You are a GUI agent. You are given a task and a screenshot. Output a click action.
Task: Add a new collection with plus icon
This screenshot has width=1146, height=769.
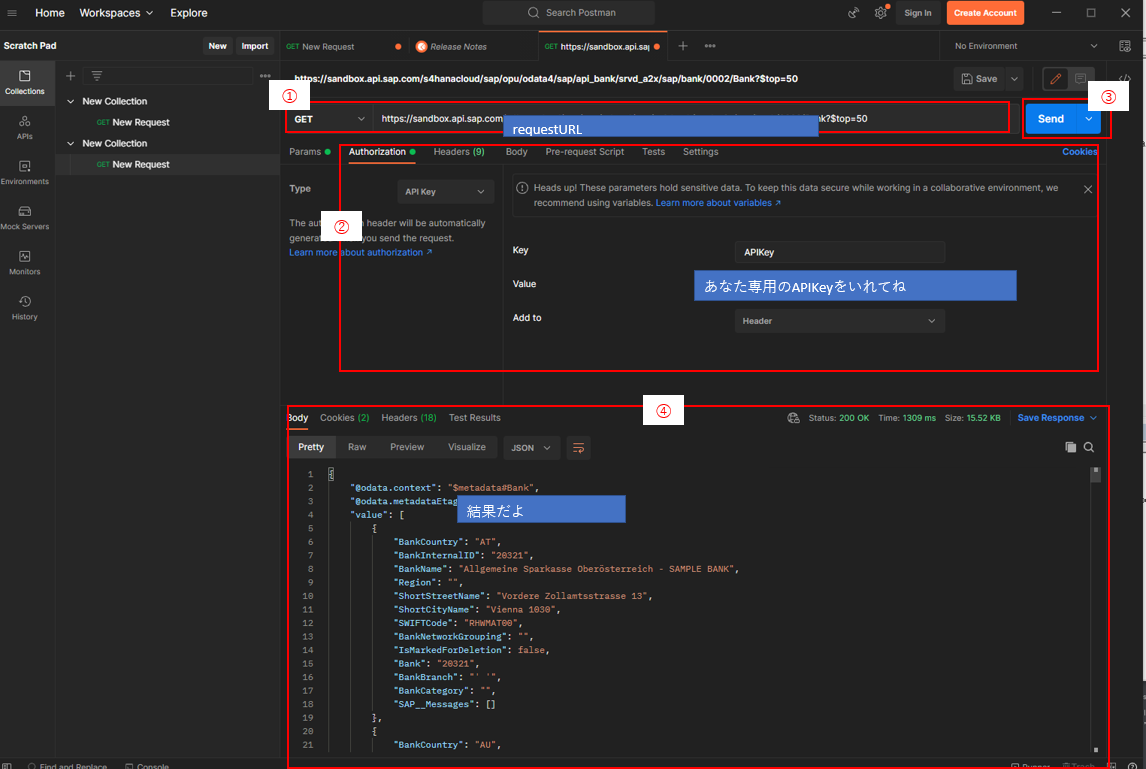[x=70, y=76]
